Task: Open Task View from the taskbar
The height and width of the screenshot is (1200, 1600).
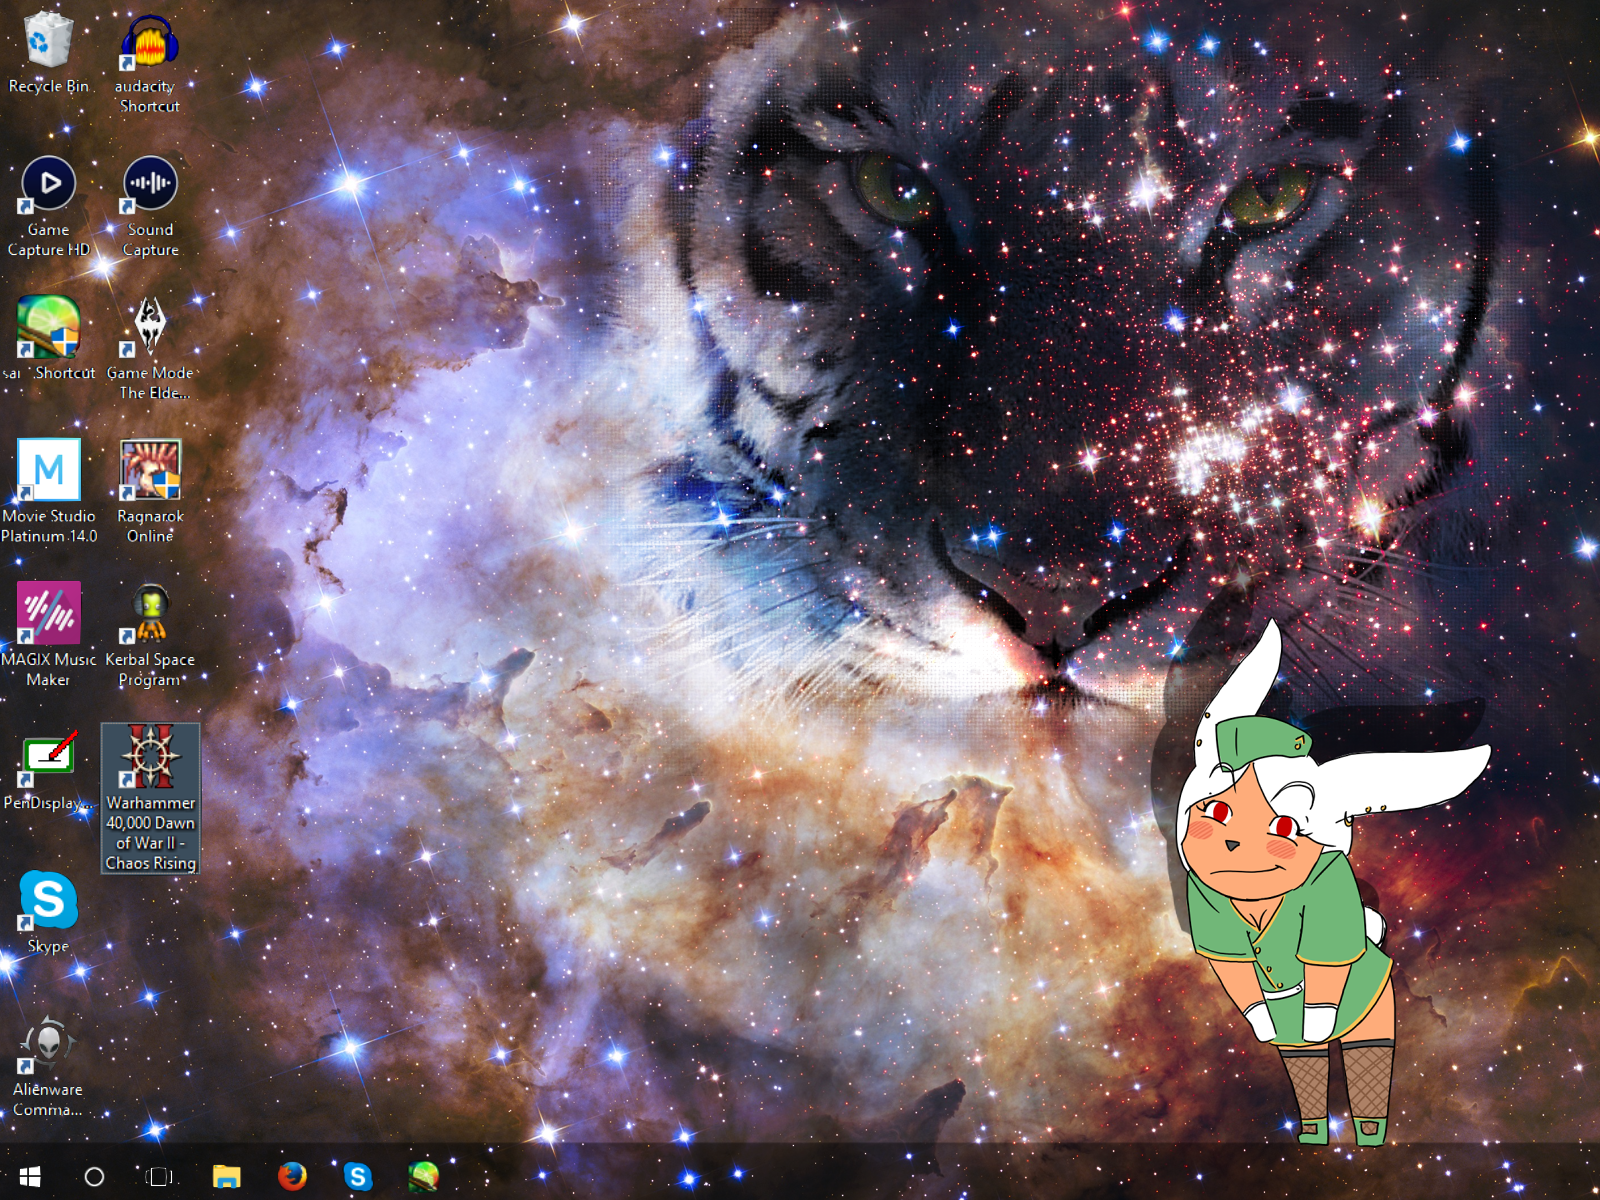Action: 159,1176
